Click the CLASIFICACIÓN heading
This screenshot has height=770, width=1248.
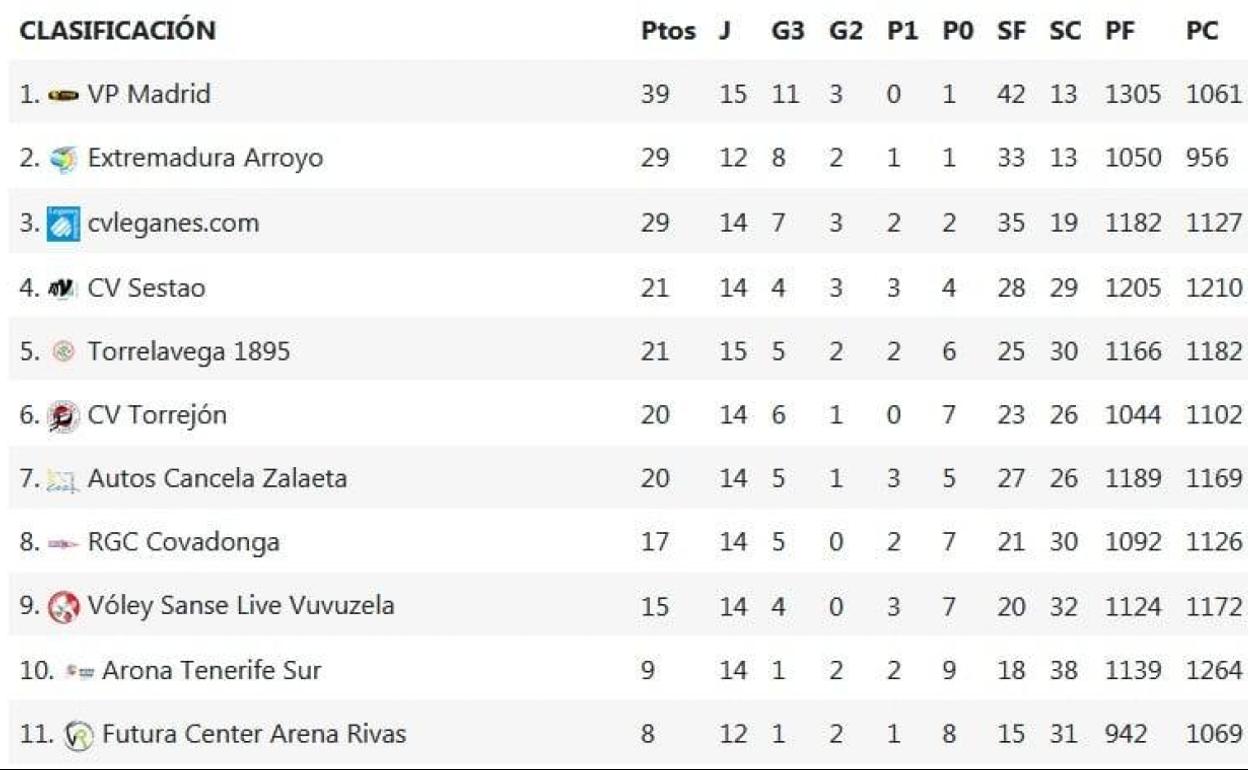point(118,31)
